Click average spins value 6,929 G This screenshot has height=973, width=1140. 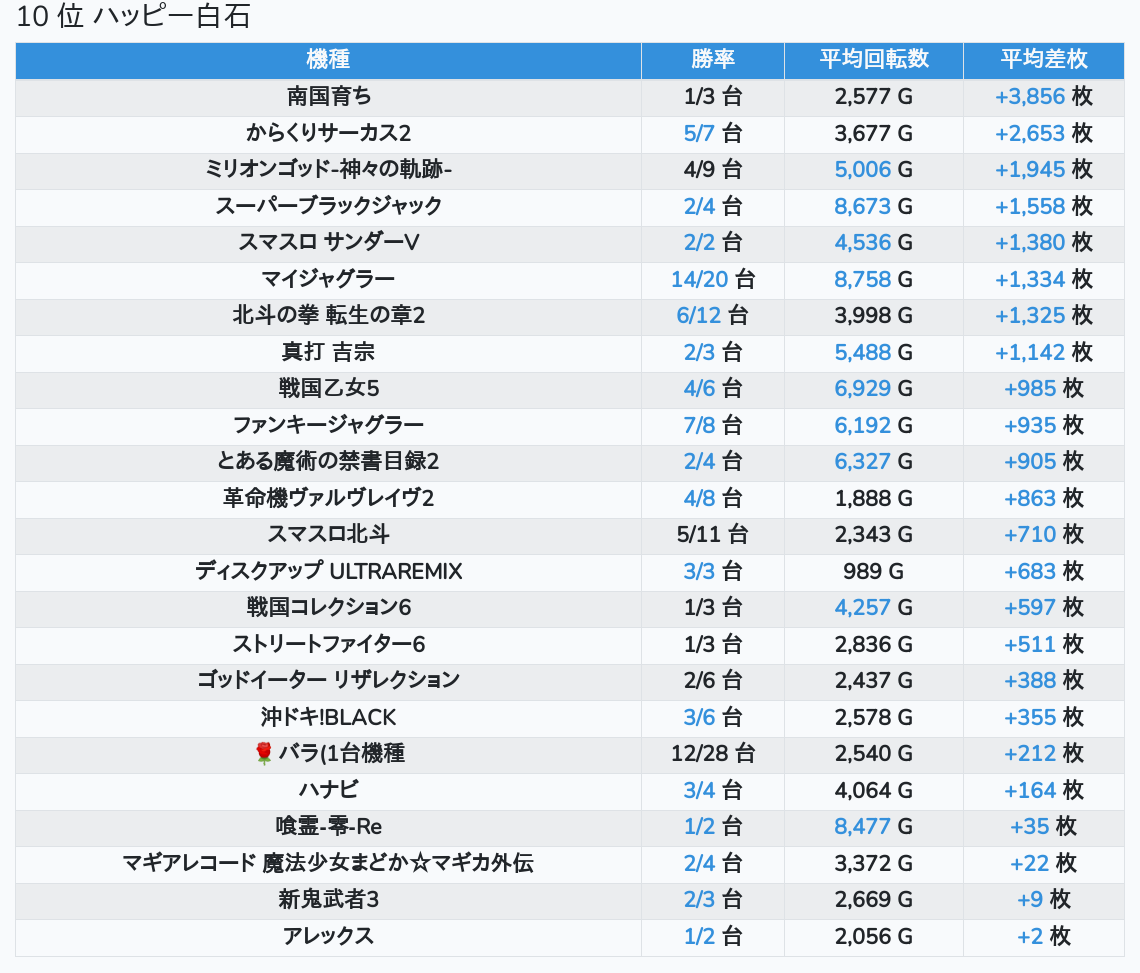[874, 388]
